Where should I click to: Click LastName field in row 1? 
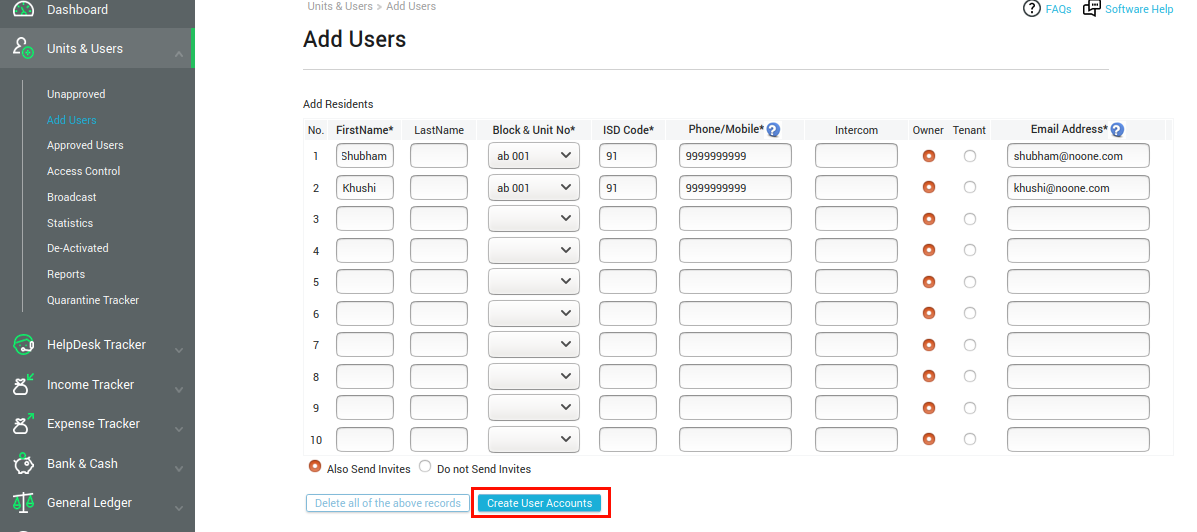tap(439, 156)
